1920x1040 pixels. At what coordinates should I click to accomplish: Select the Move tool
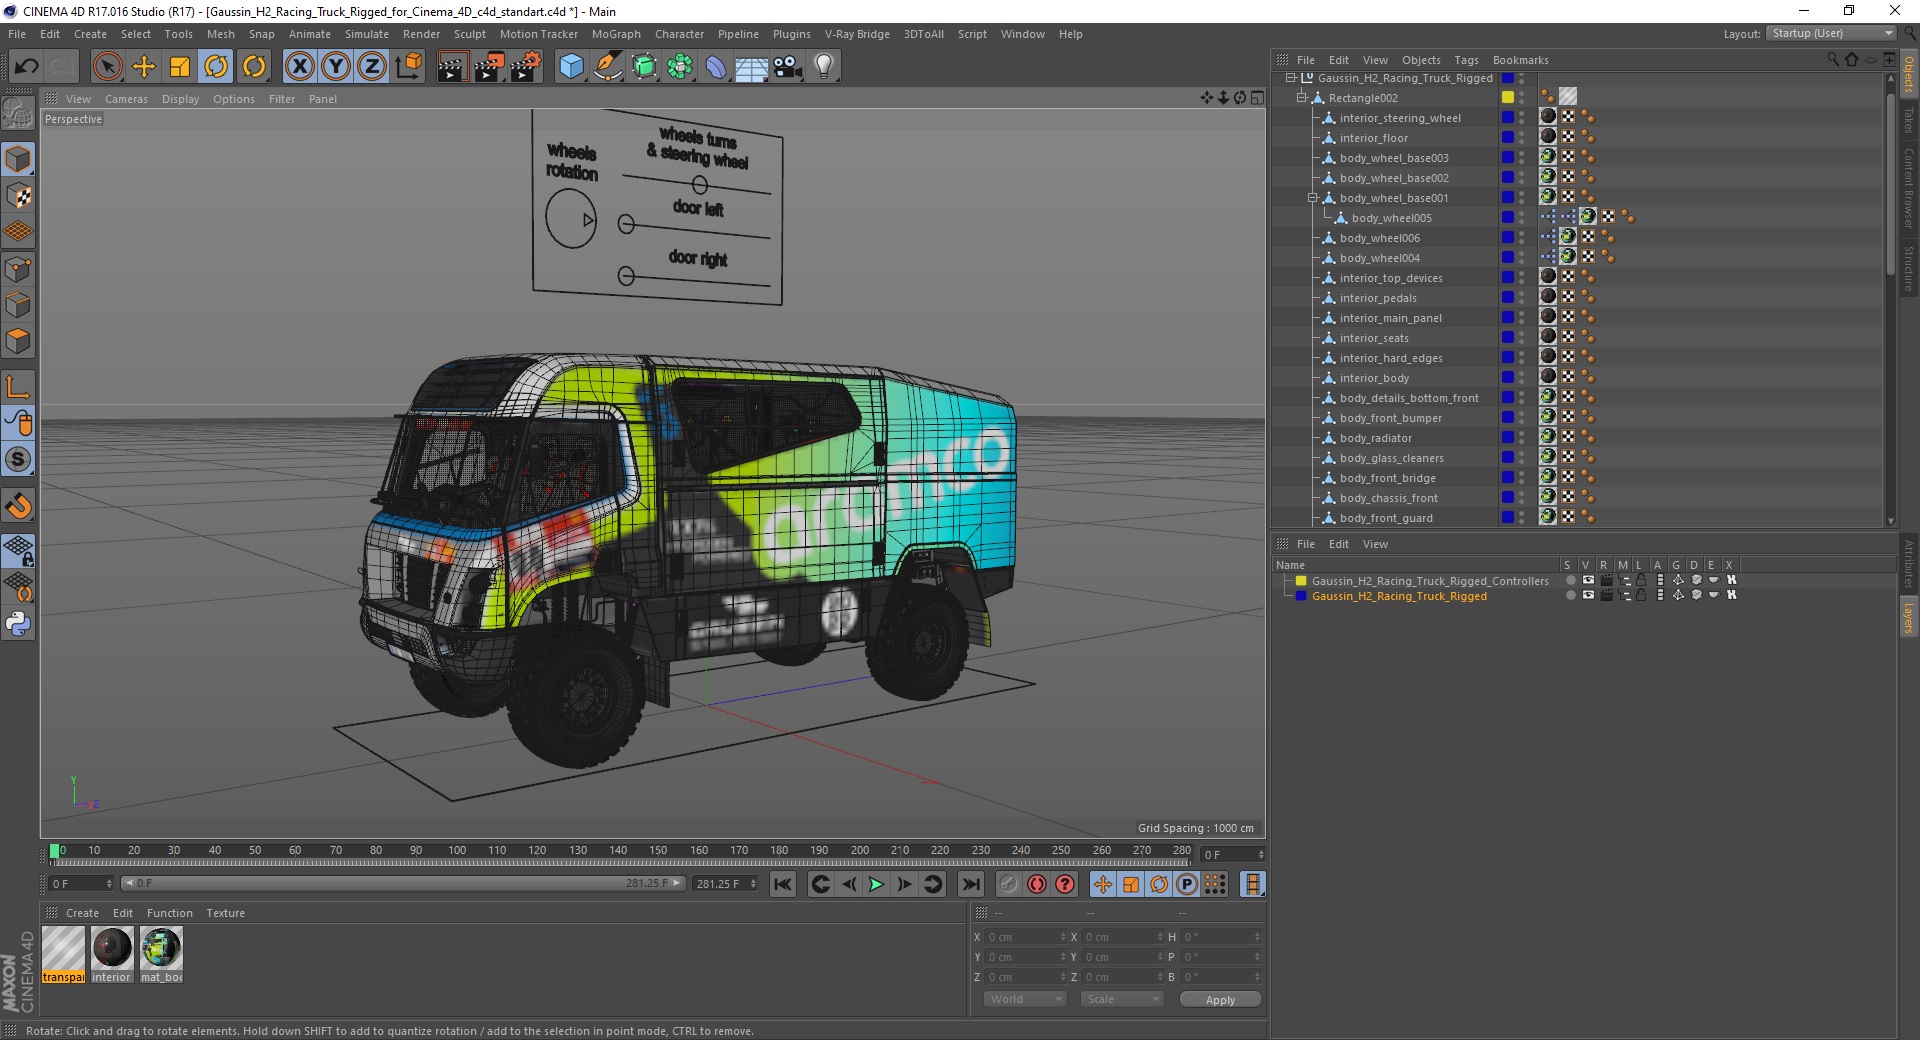[x=144, y=67]
